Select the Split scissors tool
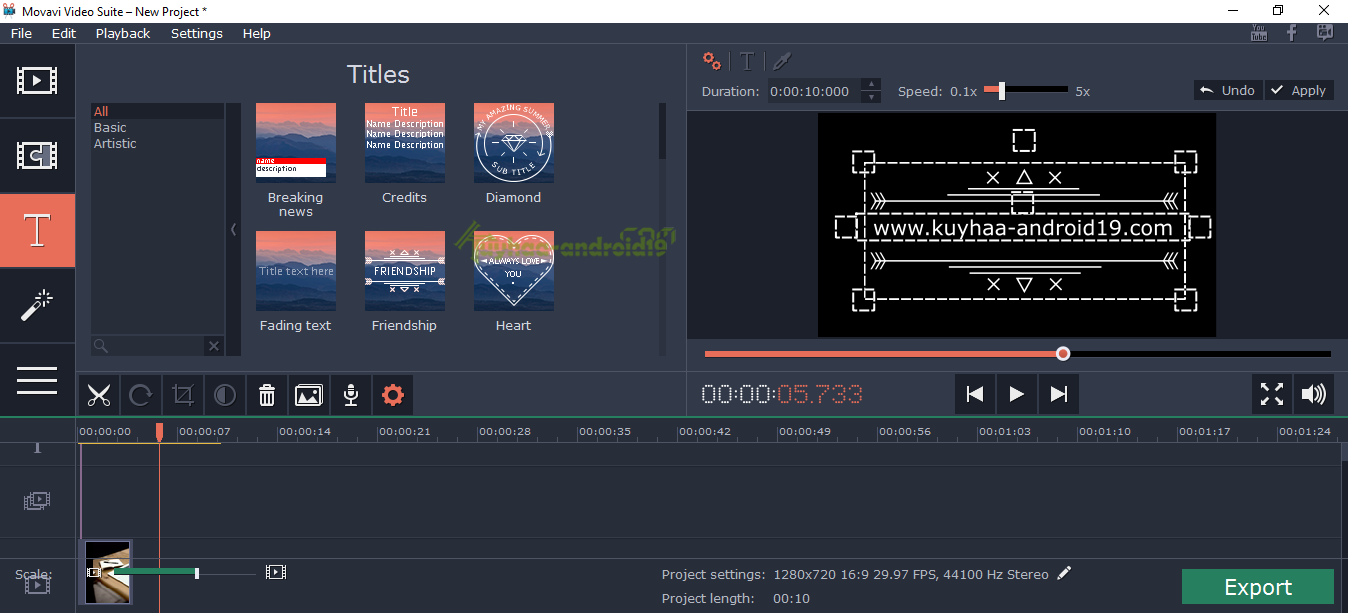Viewport: 1348px width, 613px height. [x=98, y=395]
